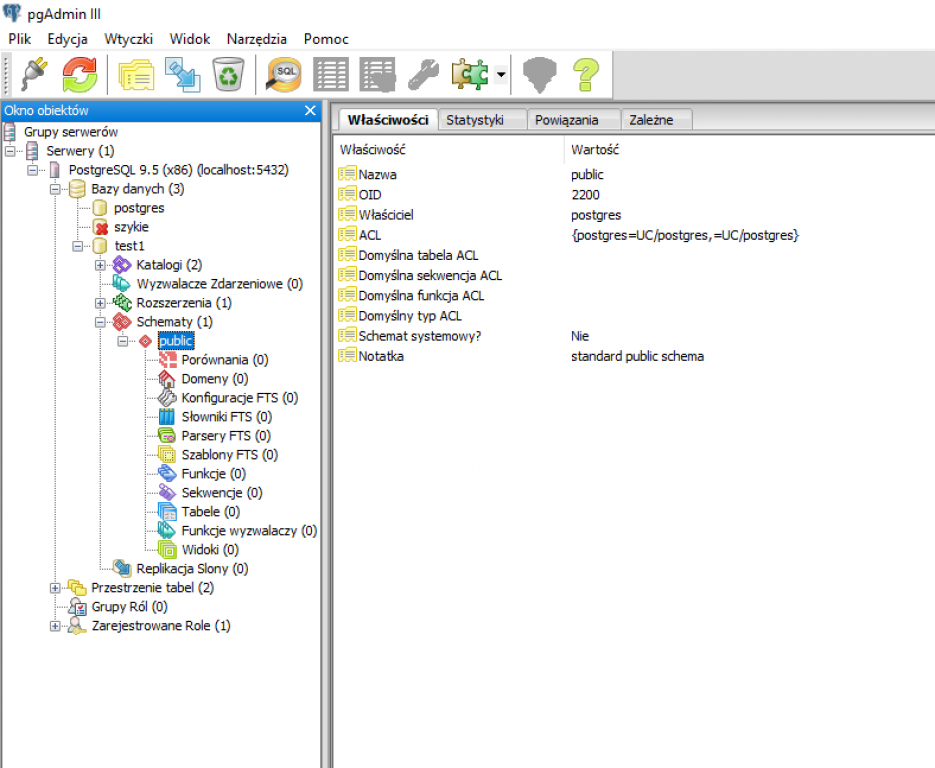This screenshot has width=935, height=768.
Task: Open the Wtyczki menu
Action: [x=128, y=39]
